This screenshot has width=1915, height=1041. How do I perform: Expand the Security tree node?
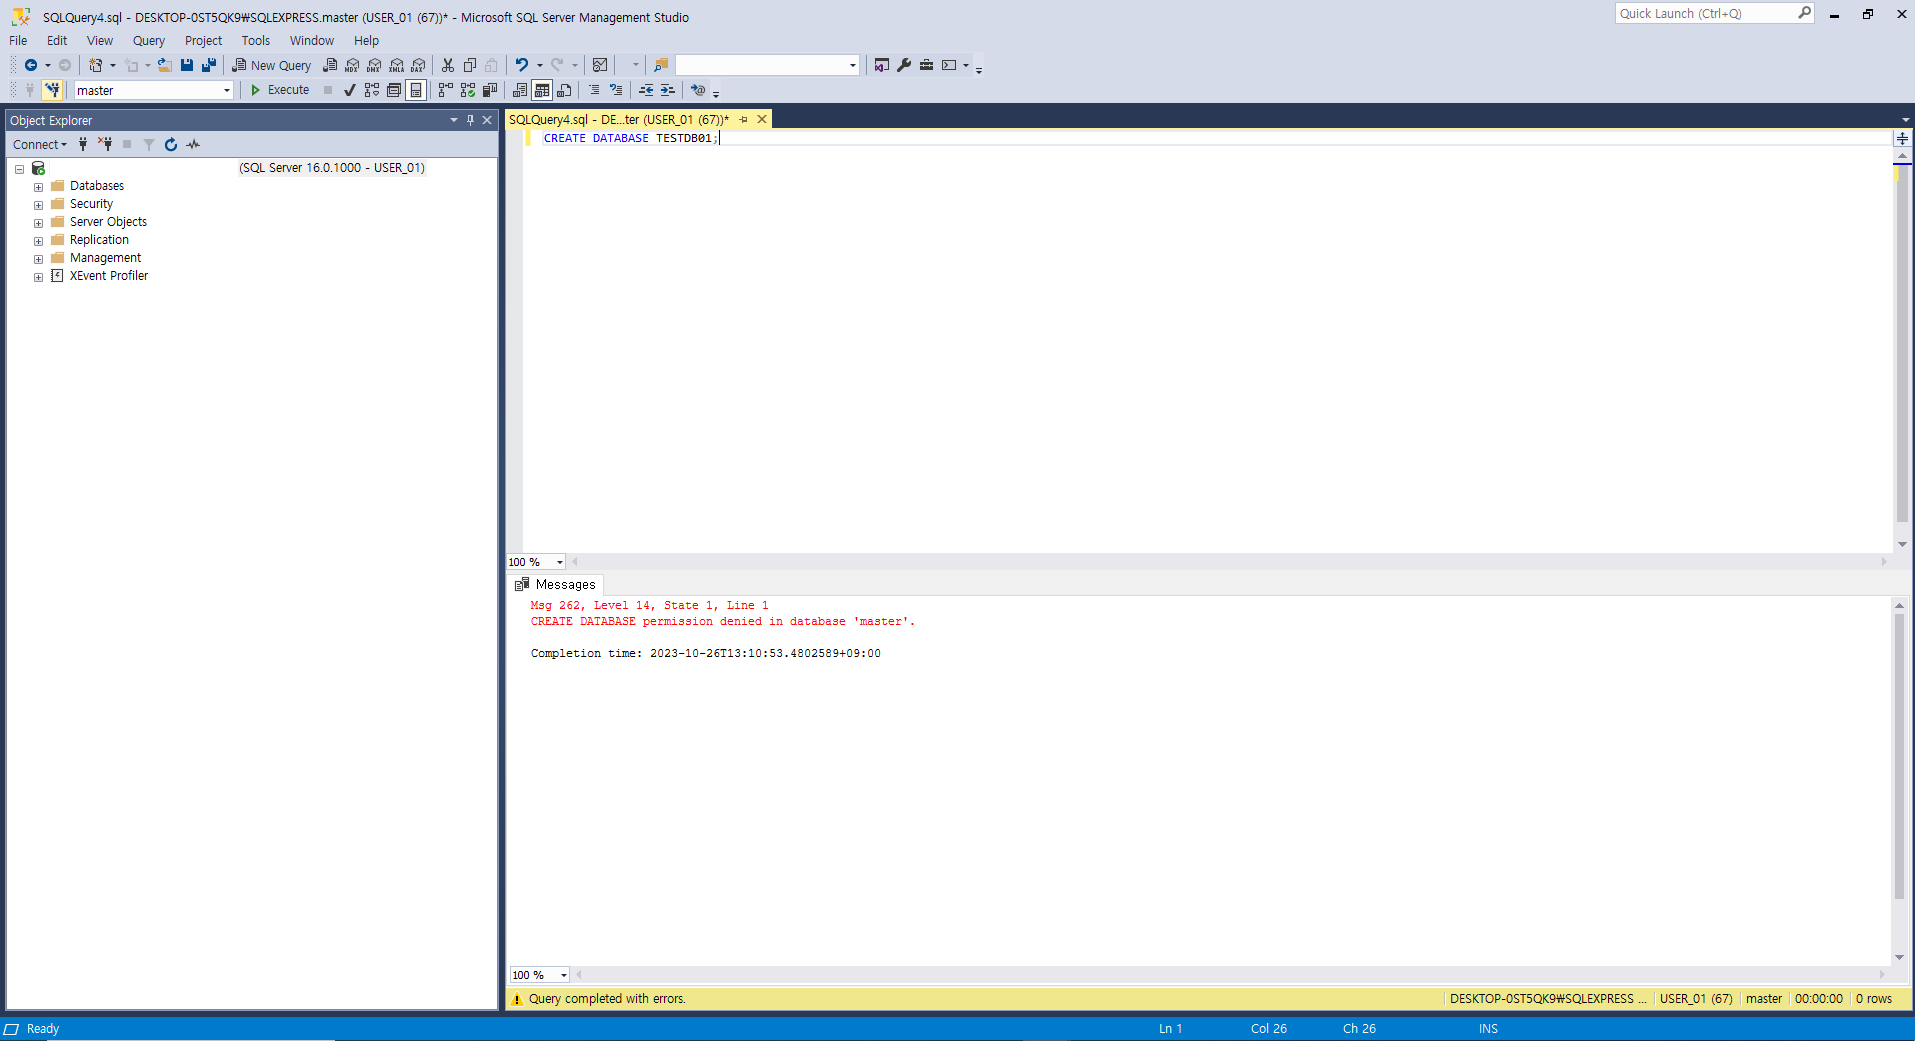point(38,205)
